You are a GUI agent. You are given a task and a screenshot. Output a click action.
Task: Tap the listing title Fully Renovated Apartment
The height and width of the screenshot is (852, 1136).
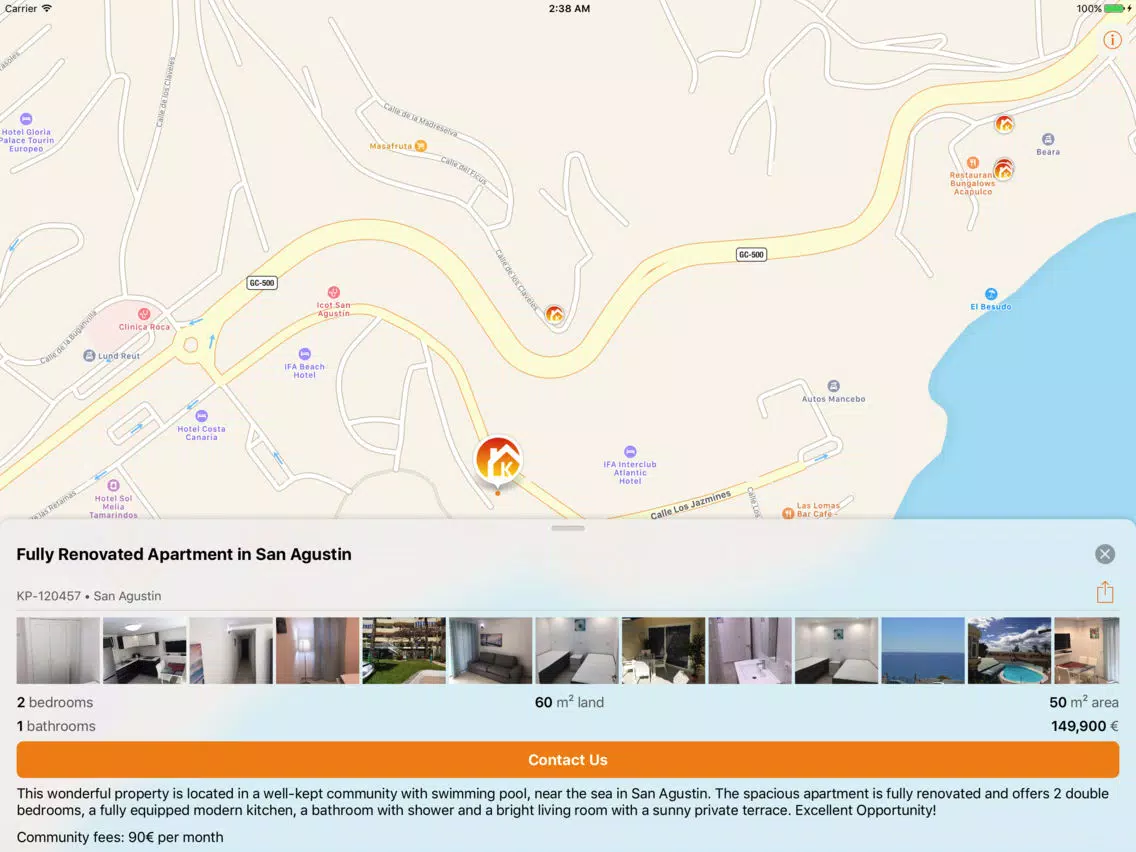[x=184, y=554]
